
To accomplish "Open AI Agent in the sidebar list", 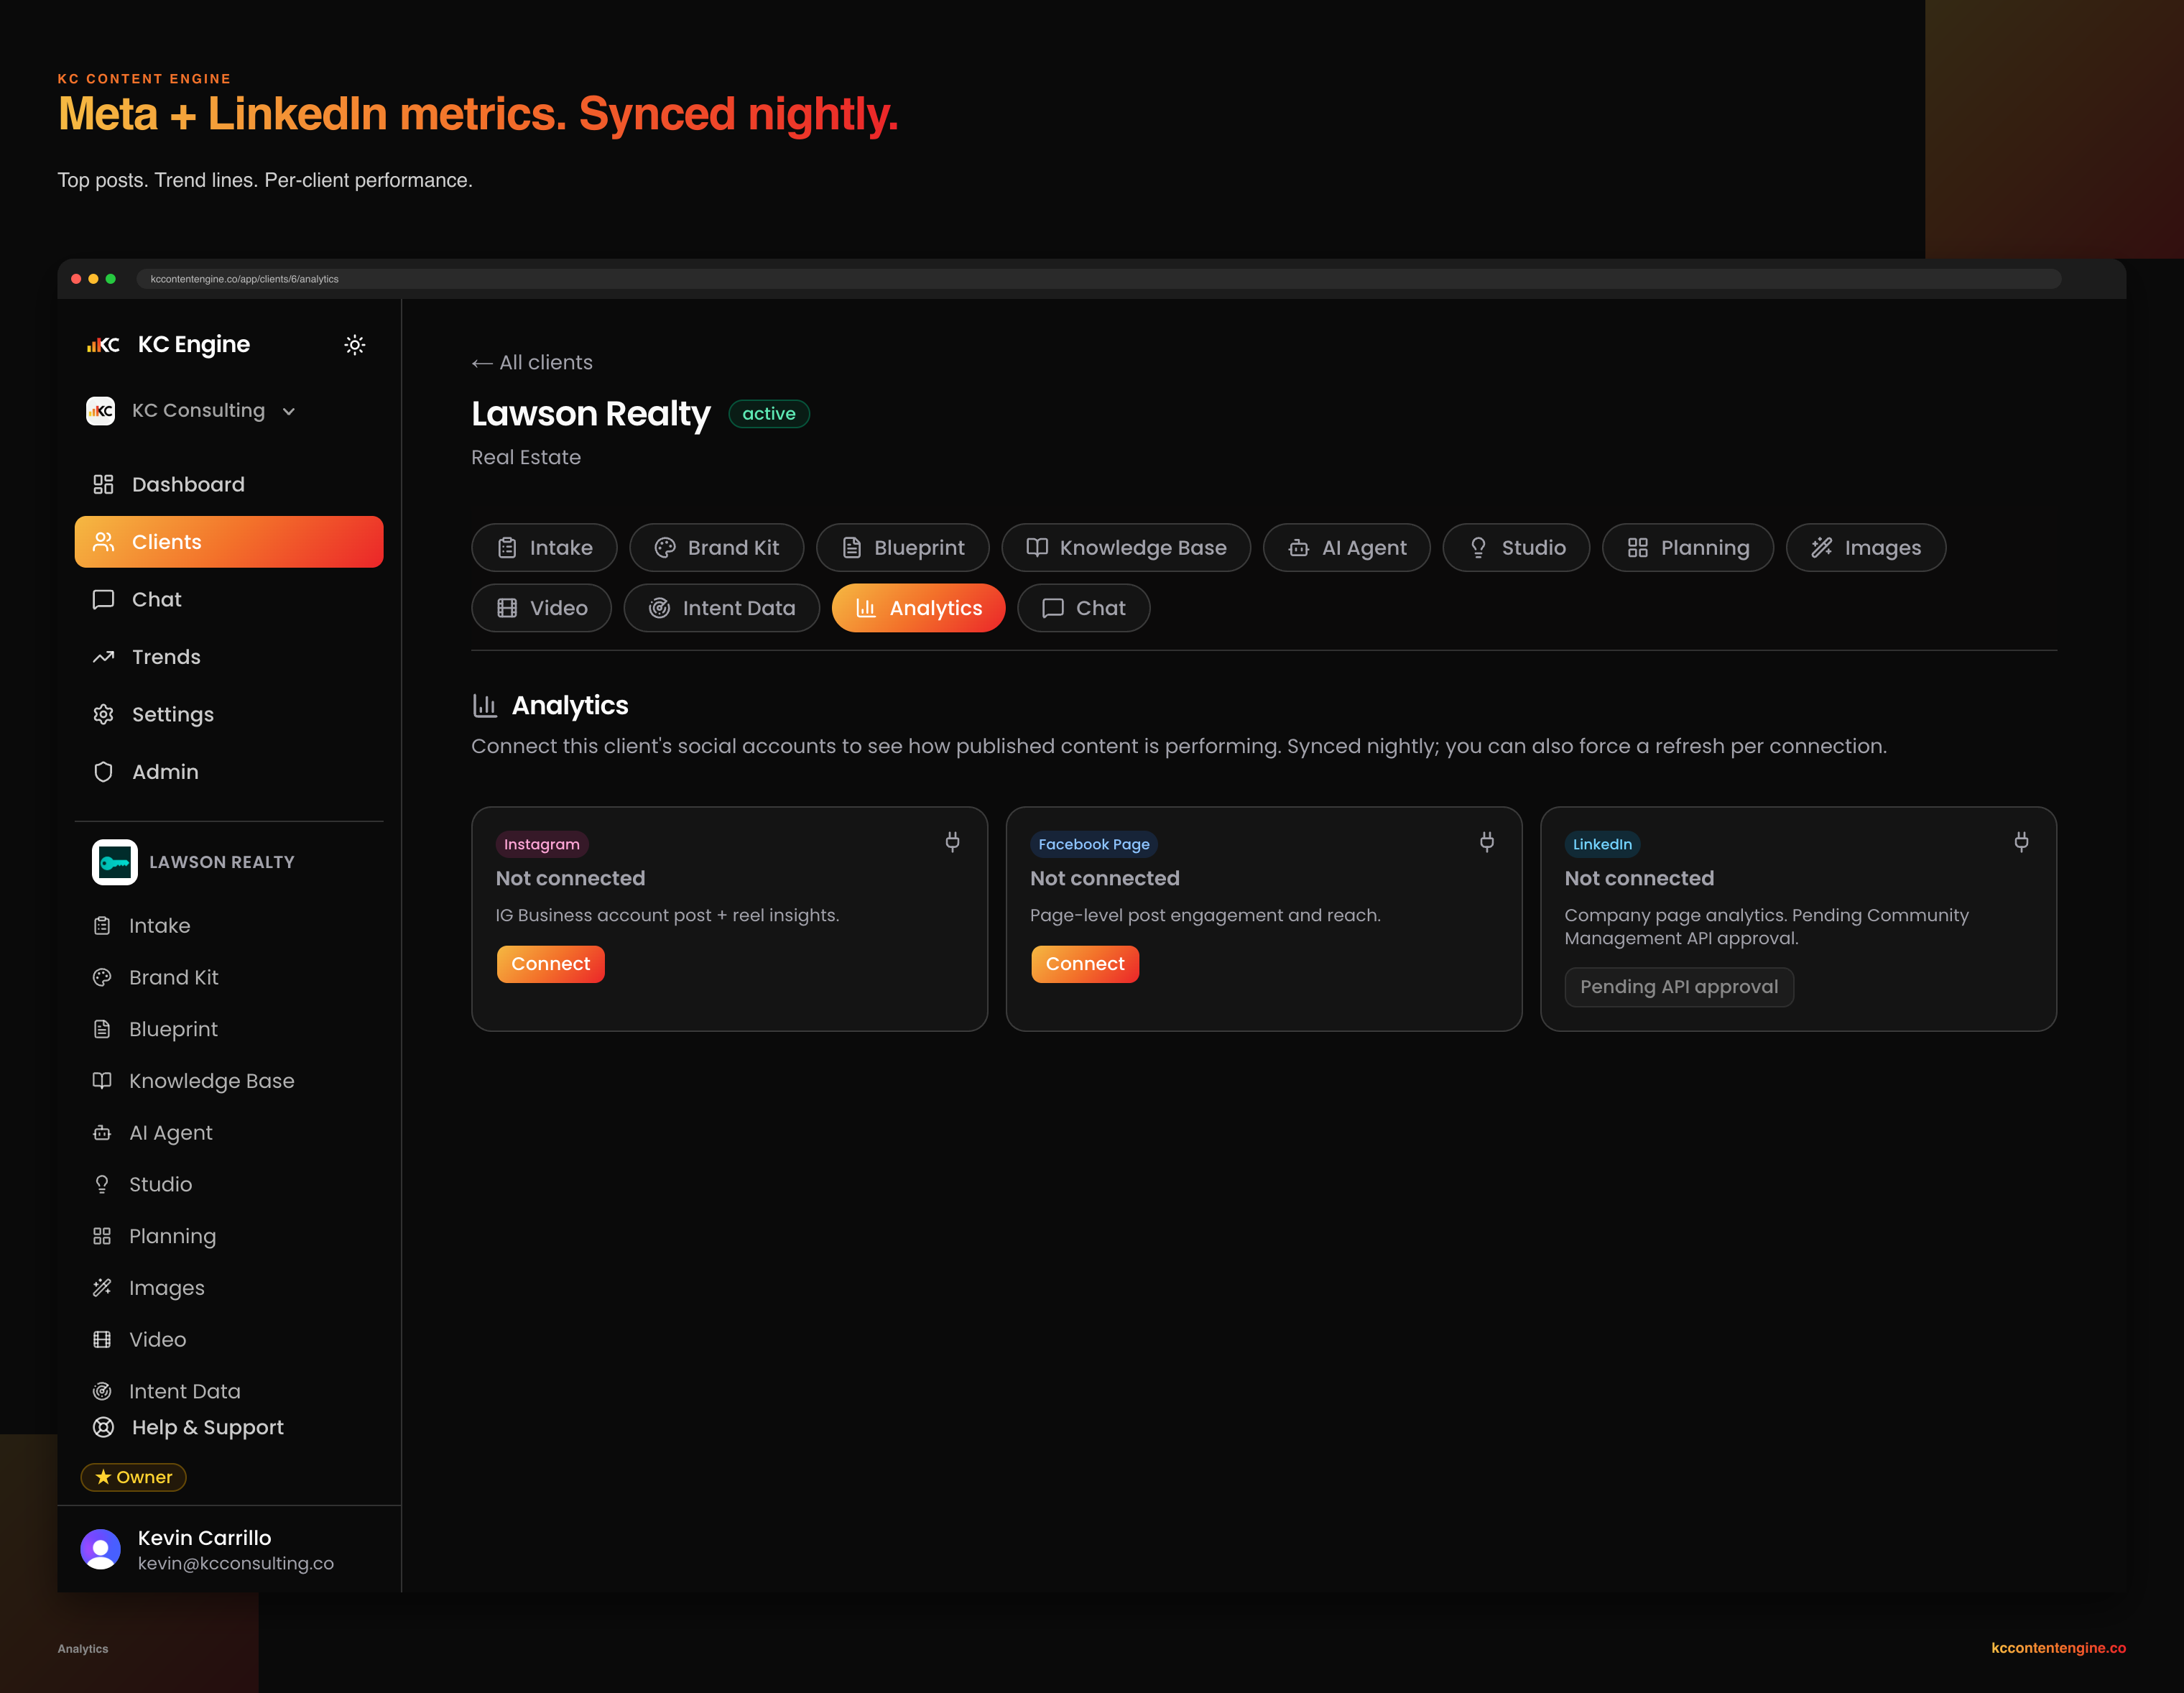I will point(229,1133).
